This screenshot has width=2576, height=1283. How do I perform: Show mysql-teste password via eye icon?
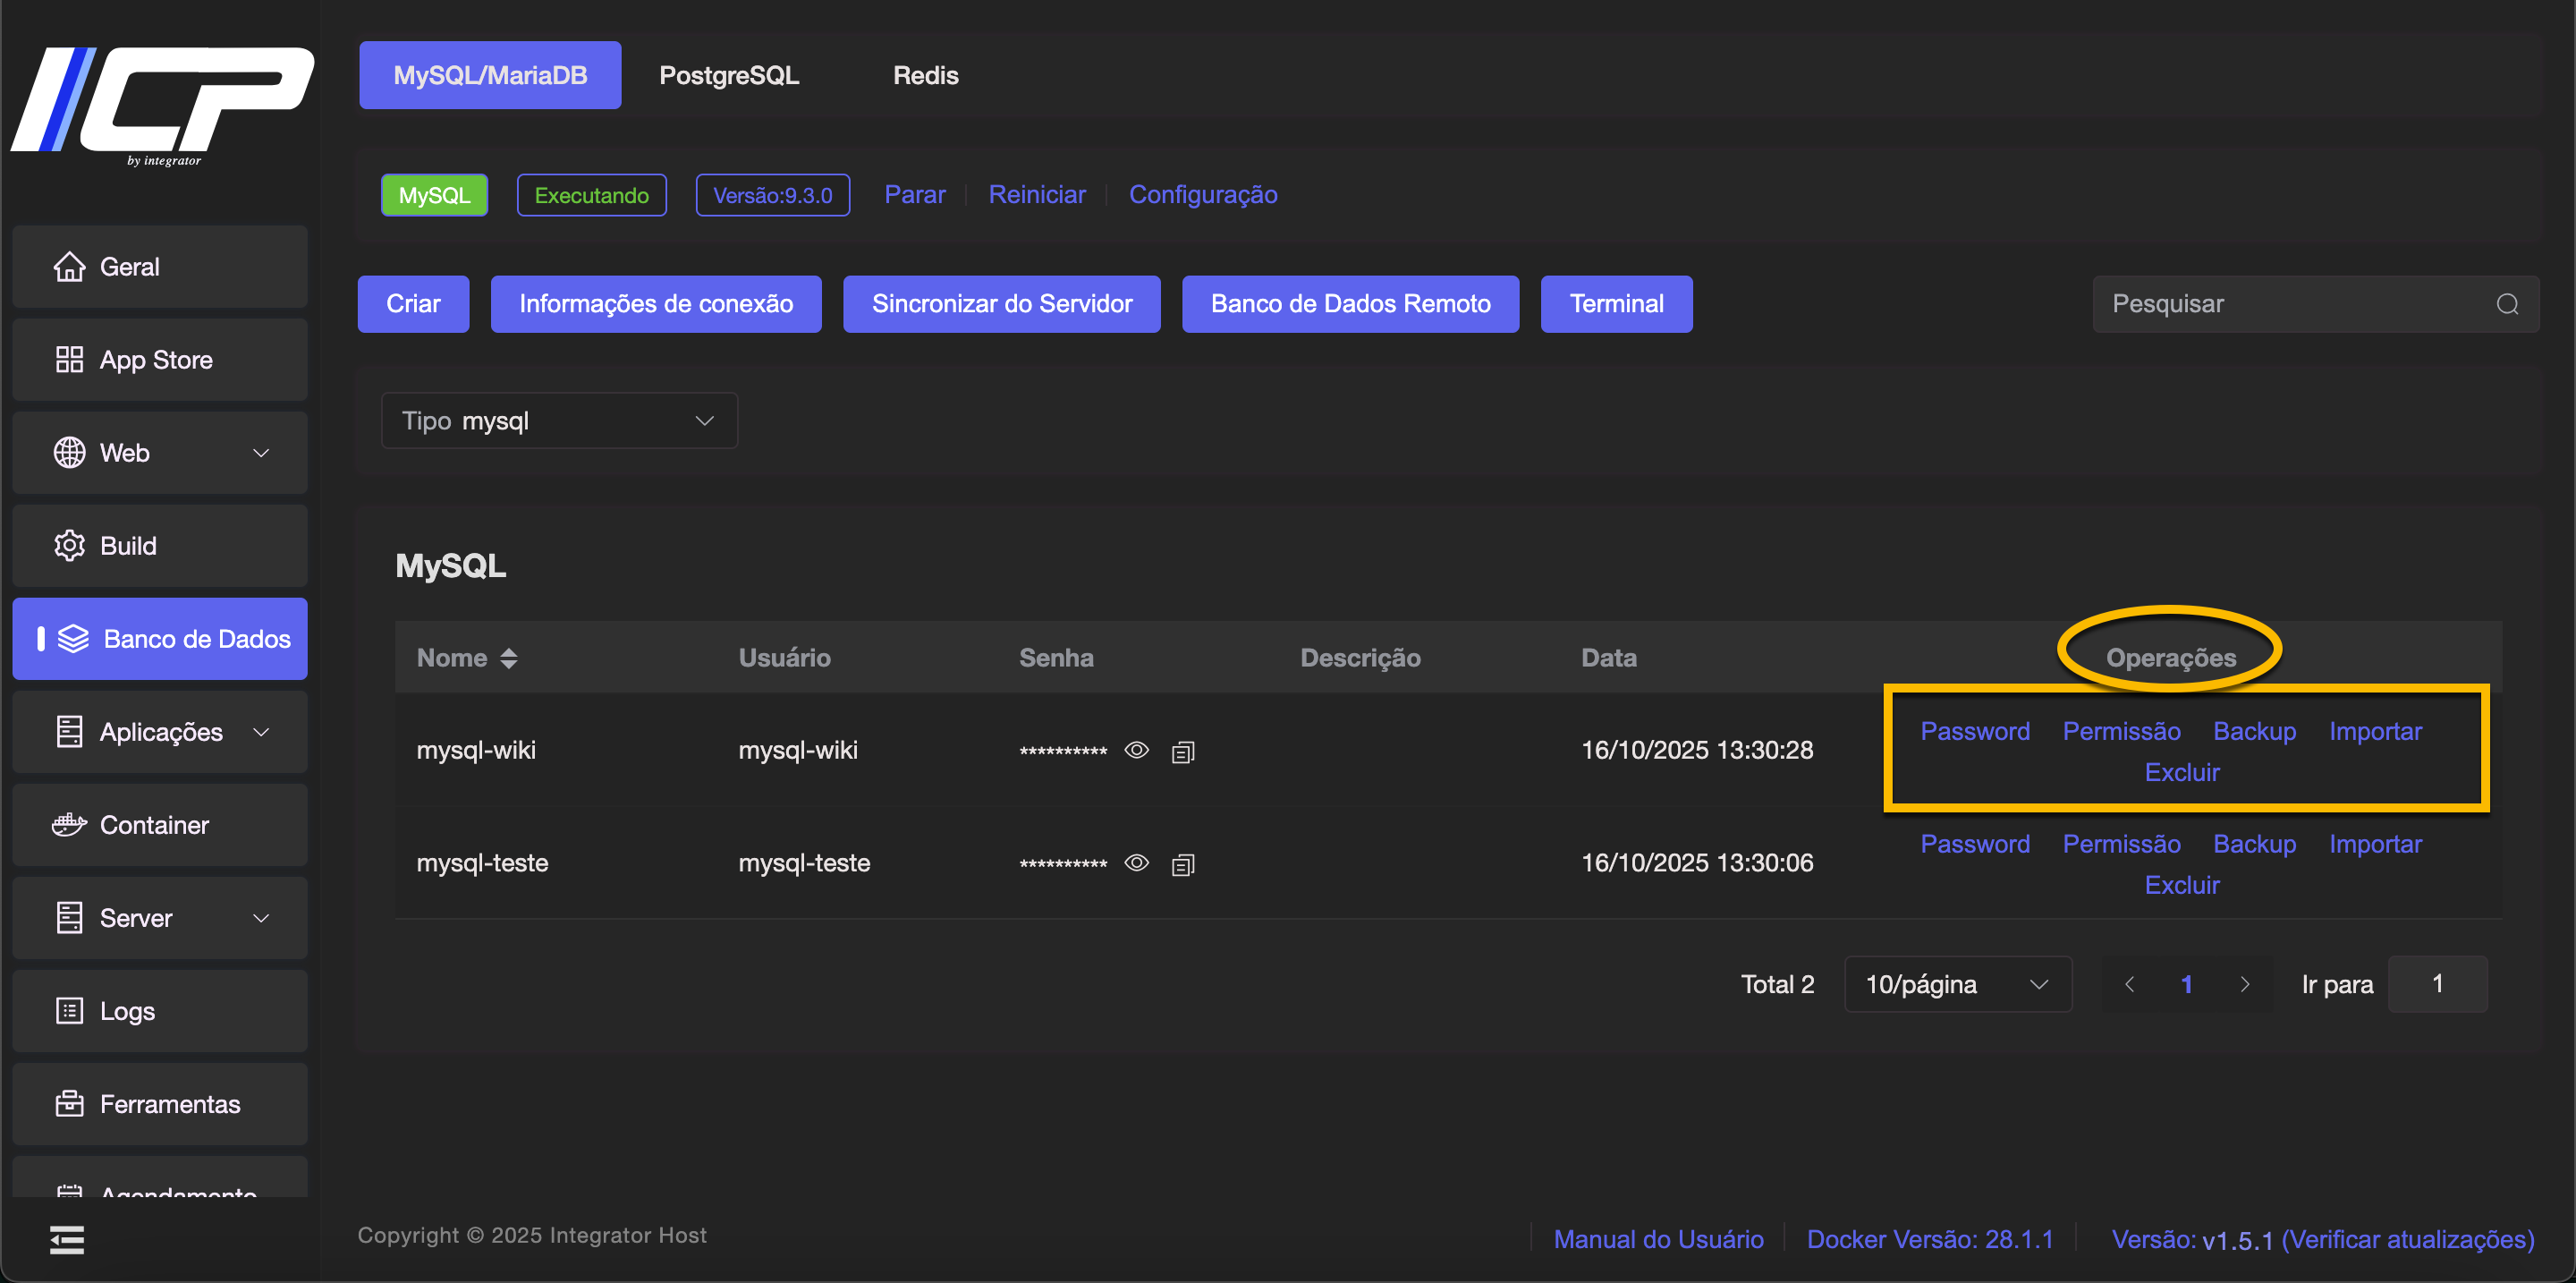[x=1136, y=863]
